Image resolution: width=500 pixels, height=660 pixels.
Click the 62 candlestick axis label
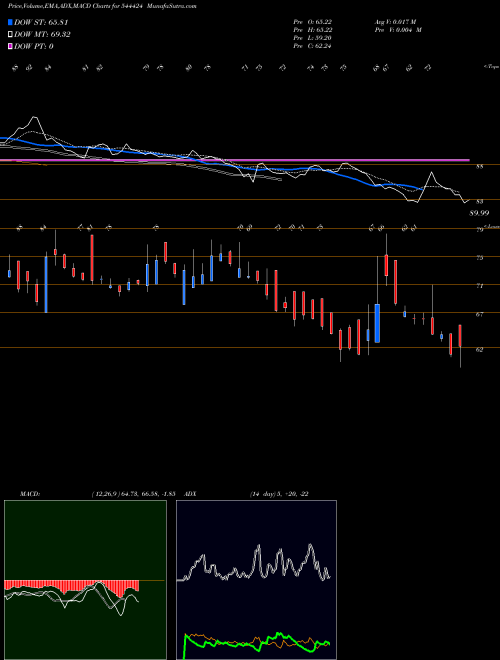(480, 349)
